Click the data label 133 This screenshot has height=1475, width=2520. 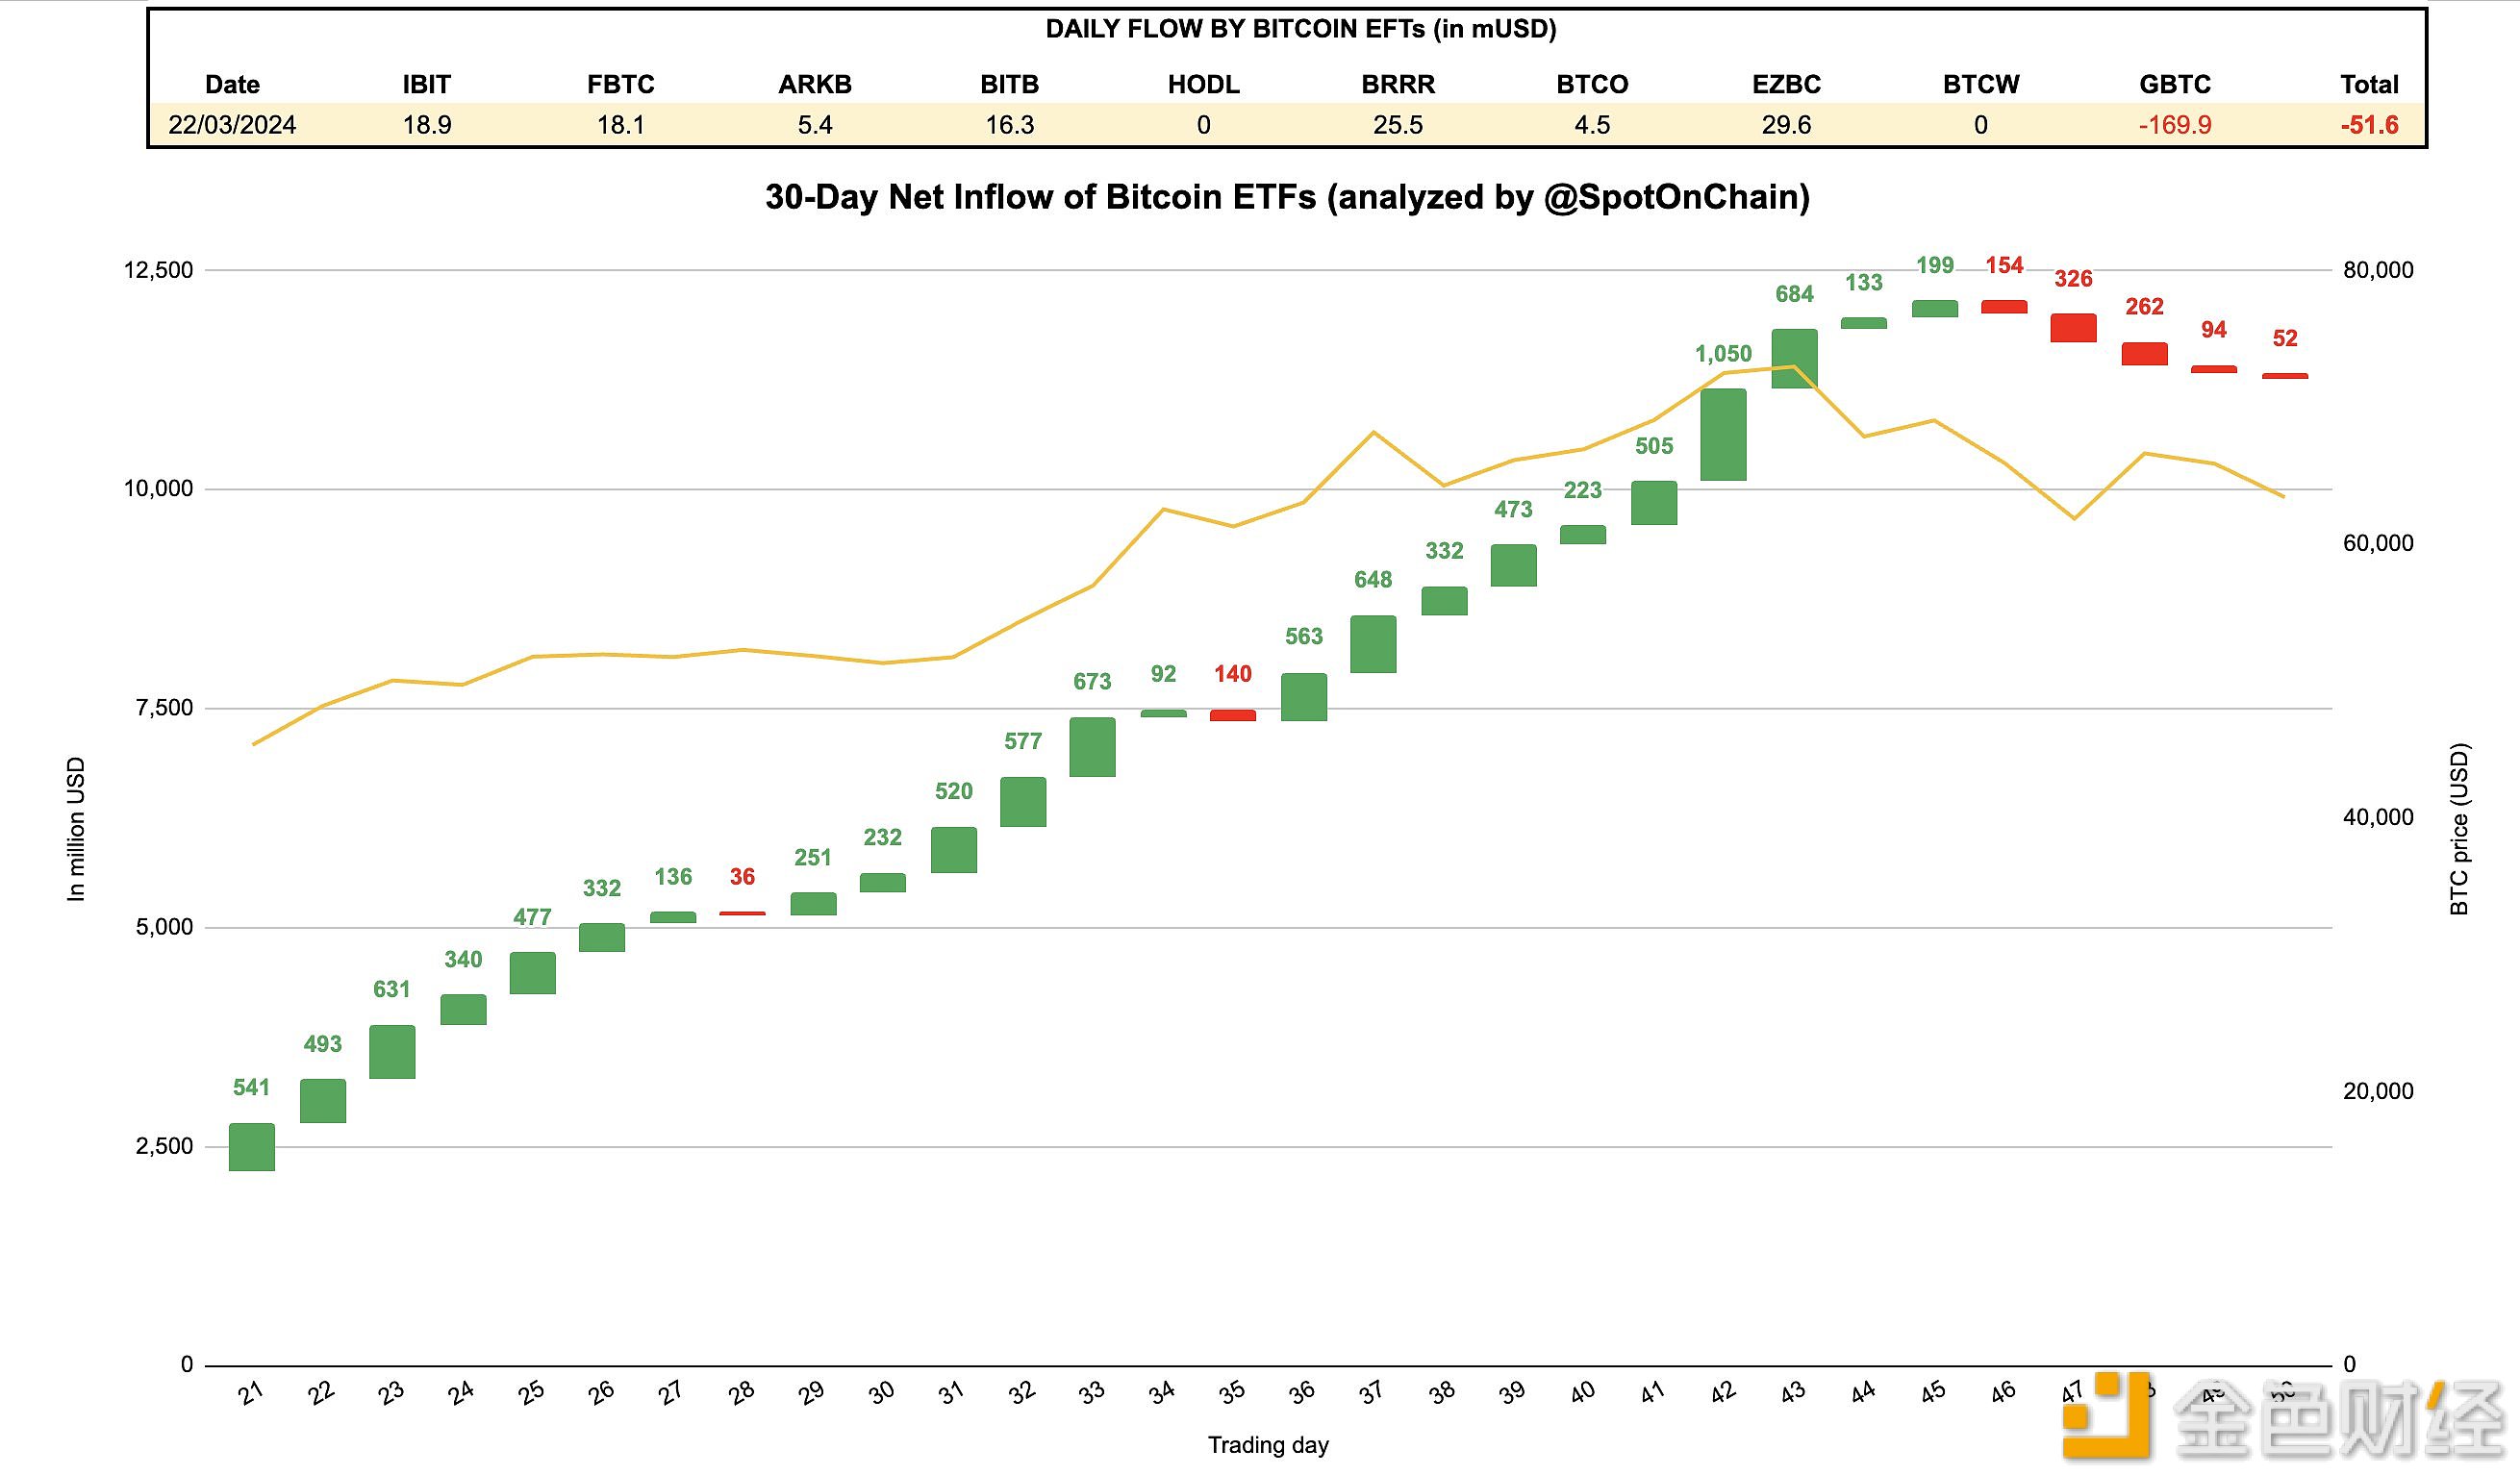[x=1863, y=283]
